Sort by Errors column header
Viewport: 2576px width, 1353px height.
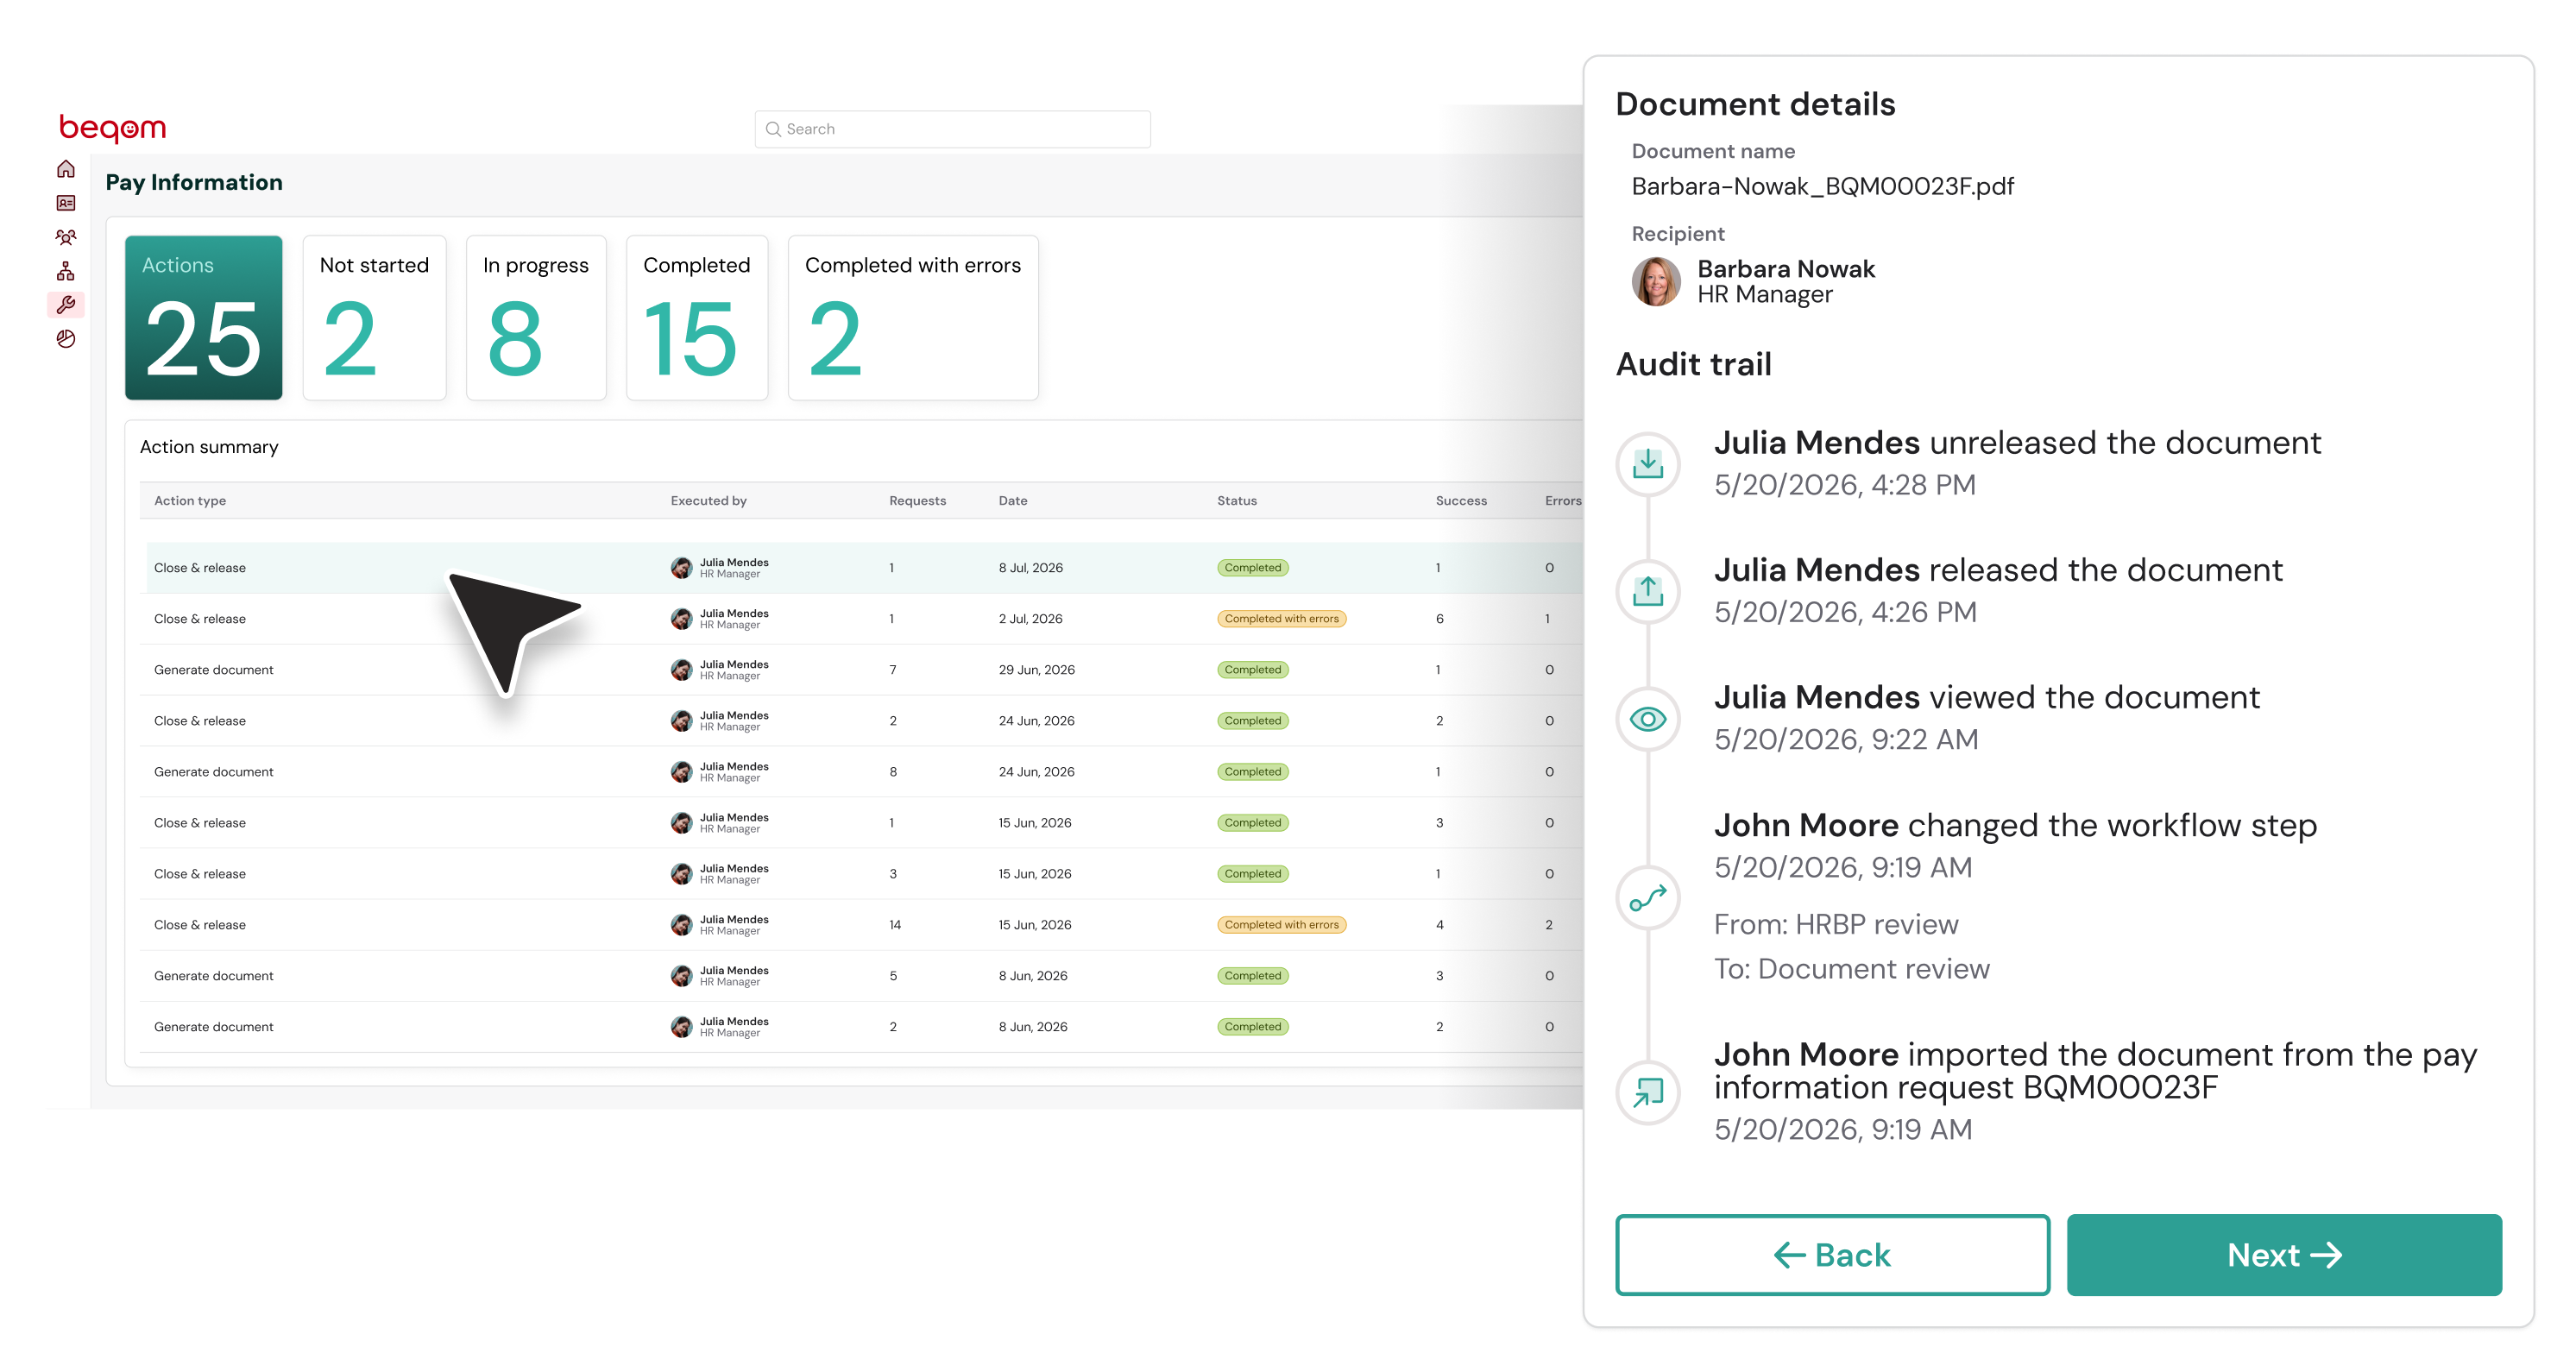click(x=1563, y=501)
